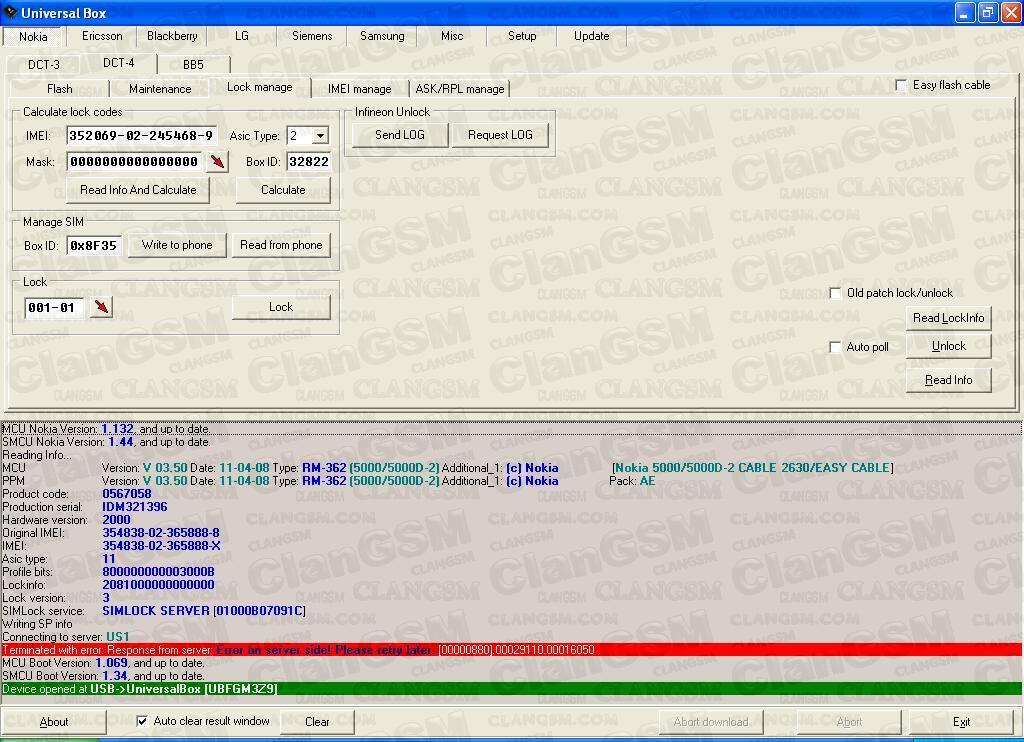This screenshot has height=742, width=1024.
Task: Open the Asic Type dropdown
Action: pyautogui.click(x=320, y=136)
